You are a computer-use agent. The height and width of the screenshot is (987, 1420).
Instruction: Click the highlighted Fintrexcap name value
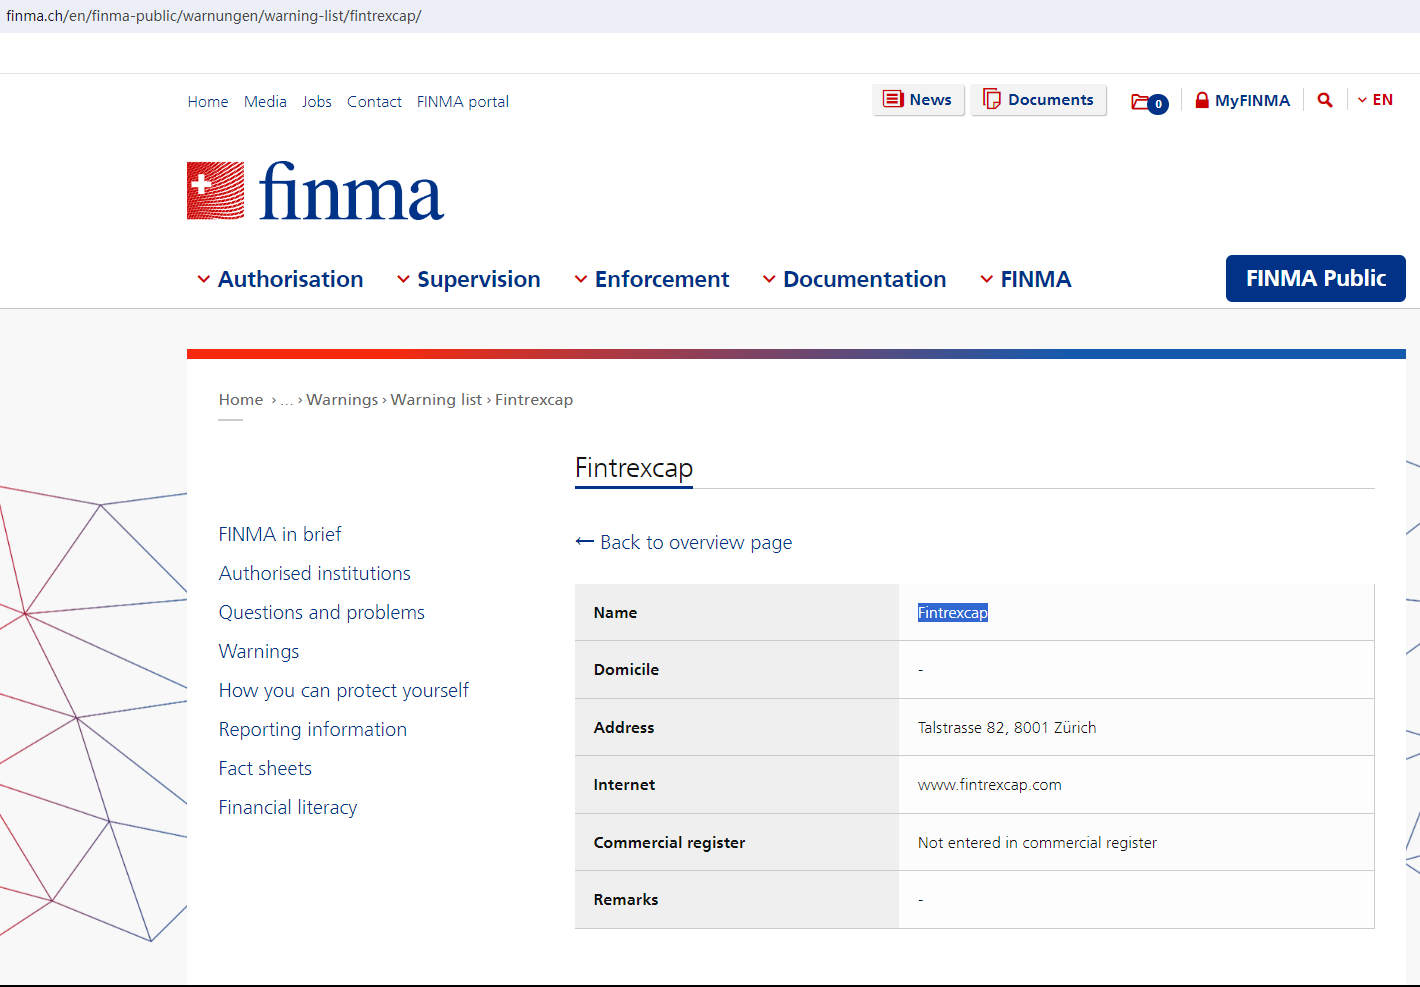pos(953,613)
